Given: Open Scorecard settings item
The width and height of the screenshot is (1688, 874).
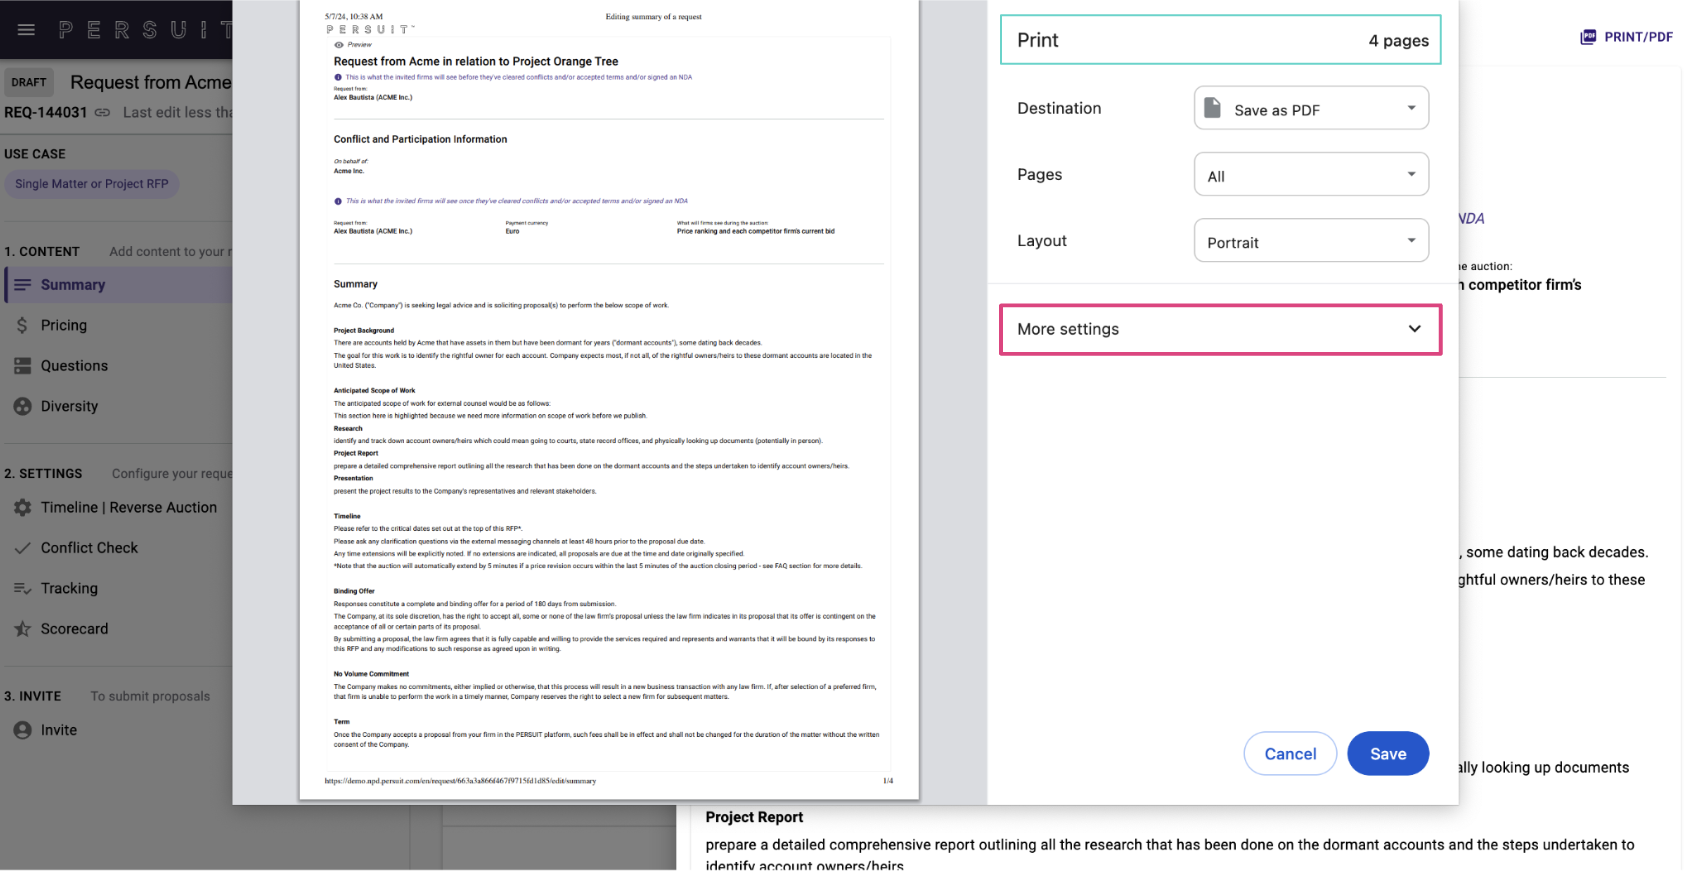Looking at the screenshot, I should (74, 629).
